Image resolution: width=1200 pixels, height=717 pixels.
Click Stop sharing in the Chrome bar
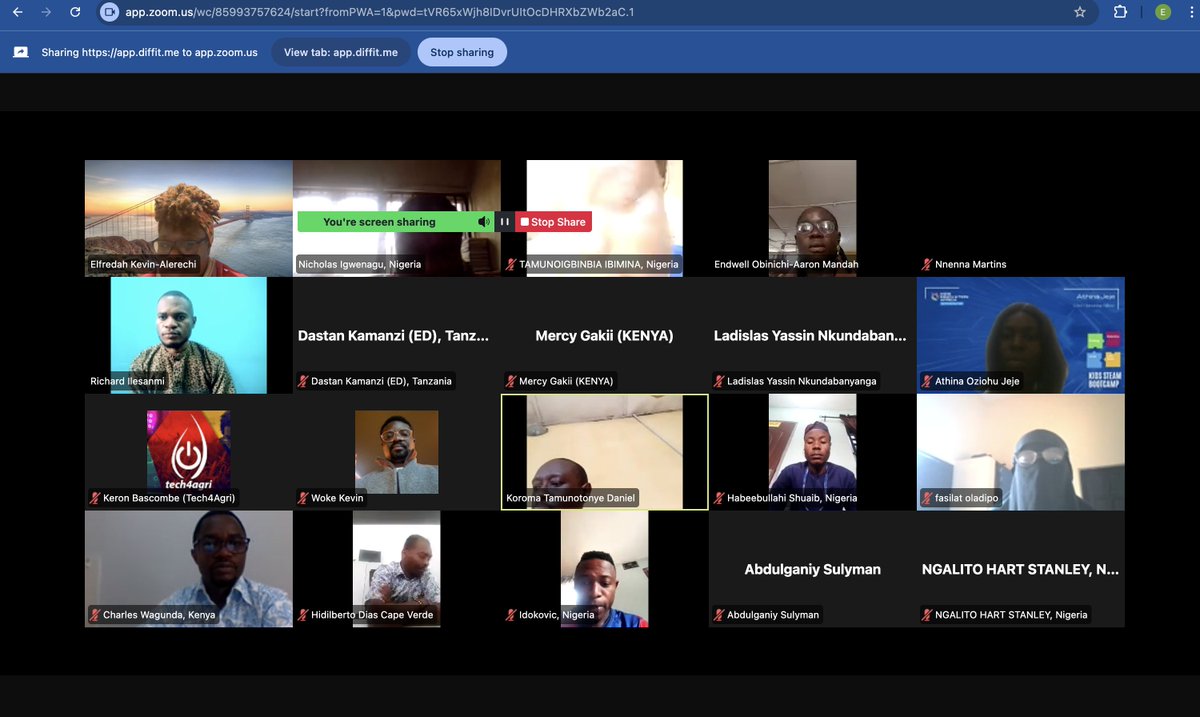click(462, 52)
